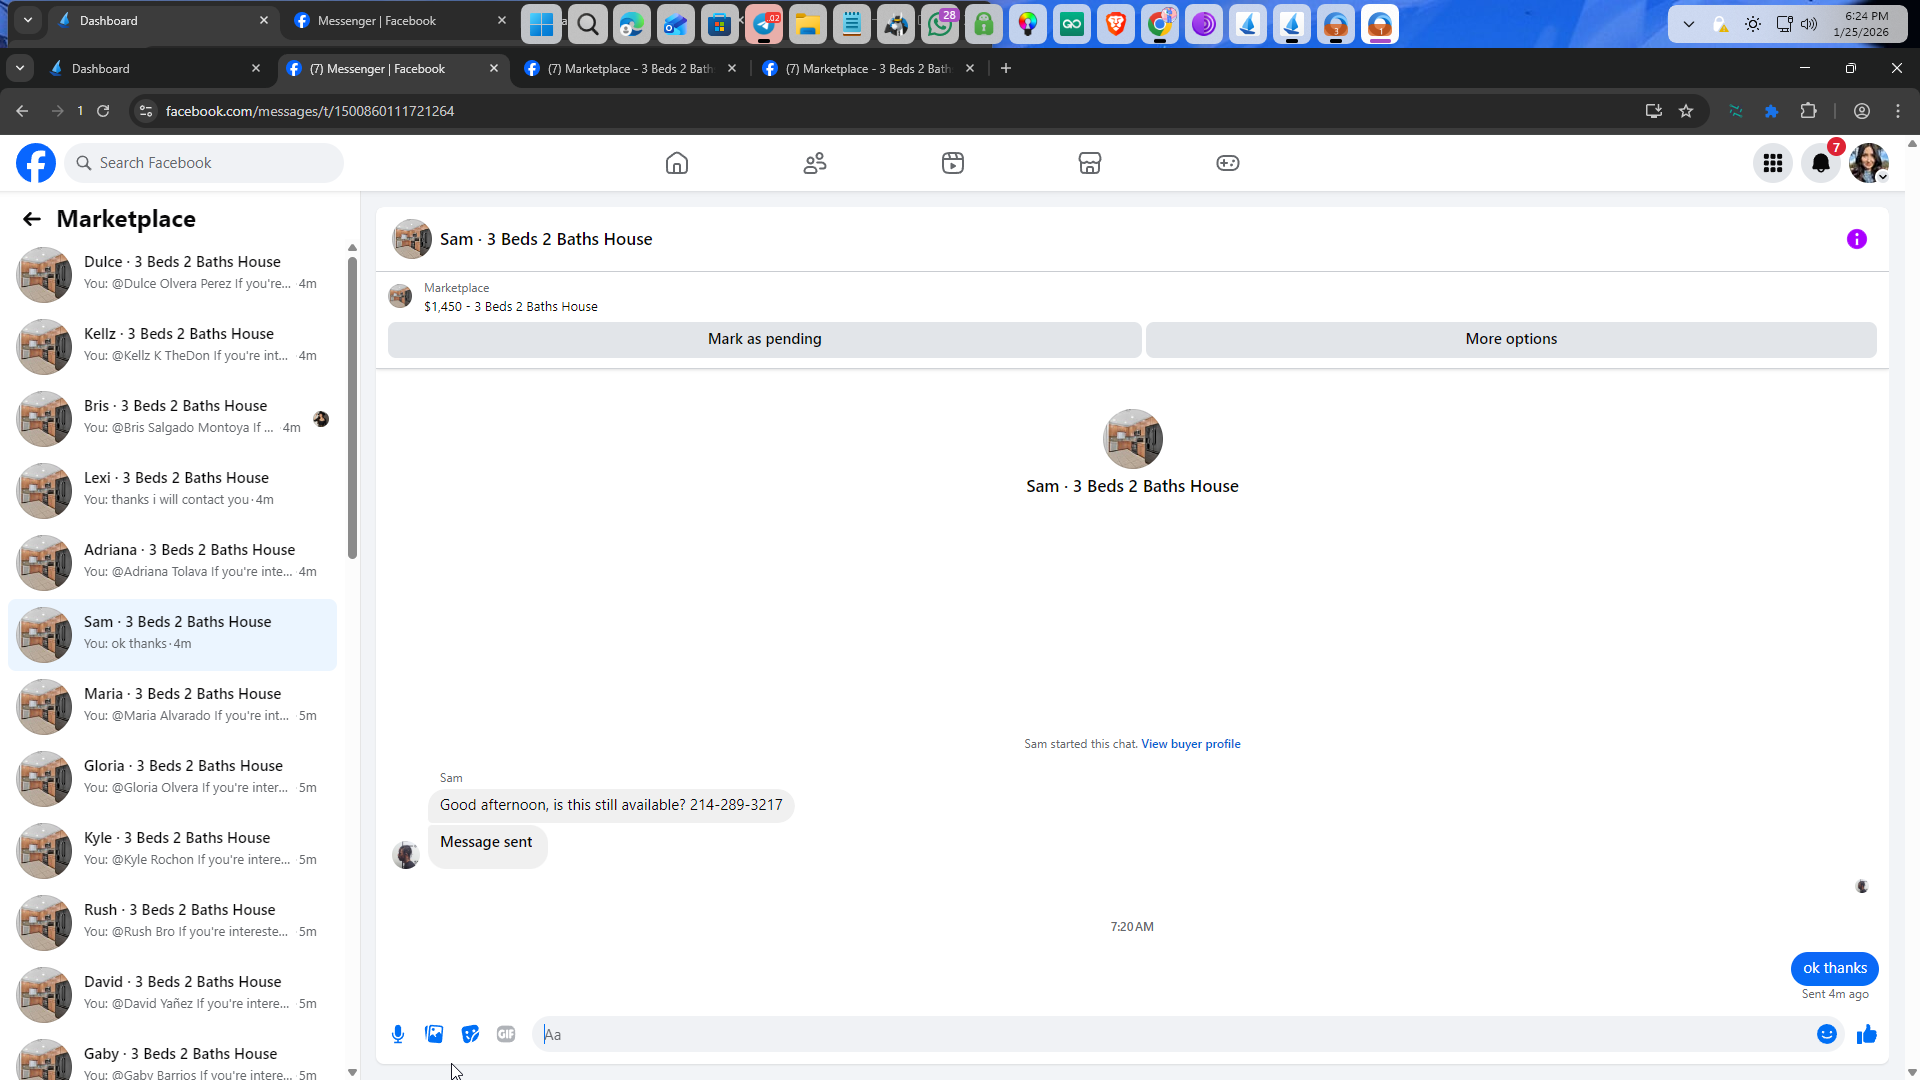1920x1080 pixels.
Task: Bookmark this page with the star icon
Action: (x=1686, y=111)
